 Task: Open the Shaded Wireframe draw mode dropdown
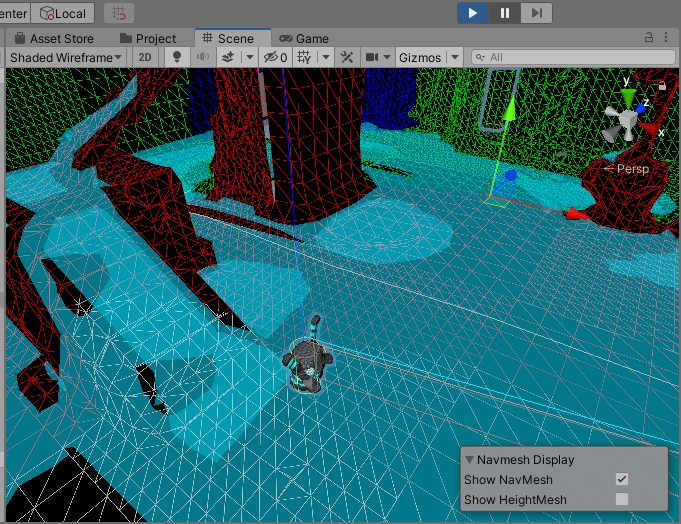pyautogui.click(x=66, y=57)
